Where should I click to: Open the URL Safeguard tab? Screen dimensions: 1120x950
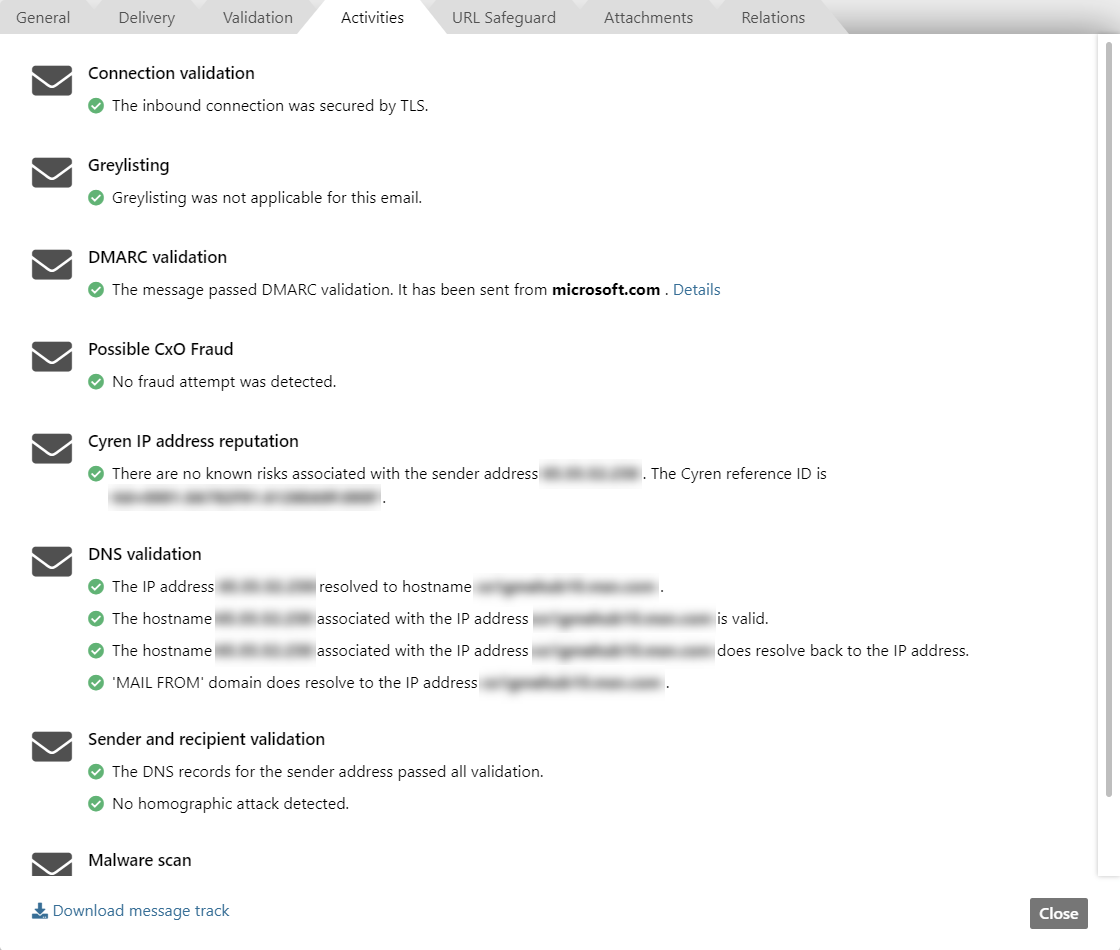(504, 17)
